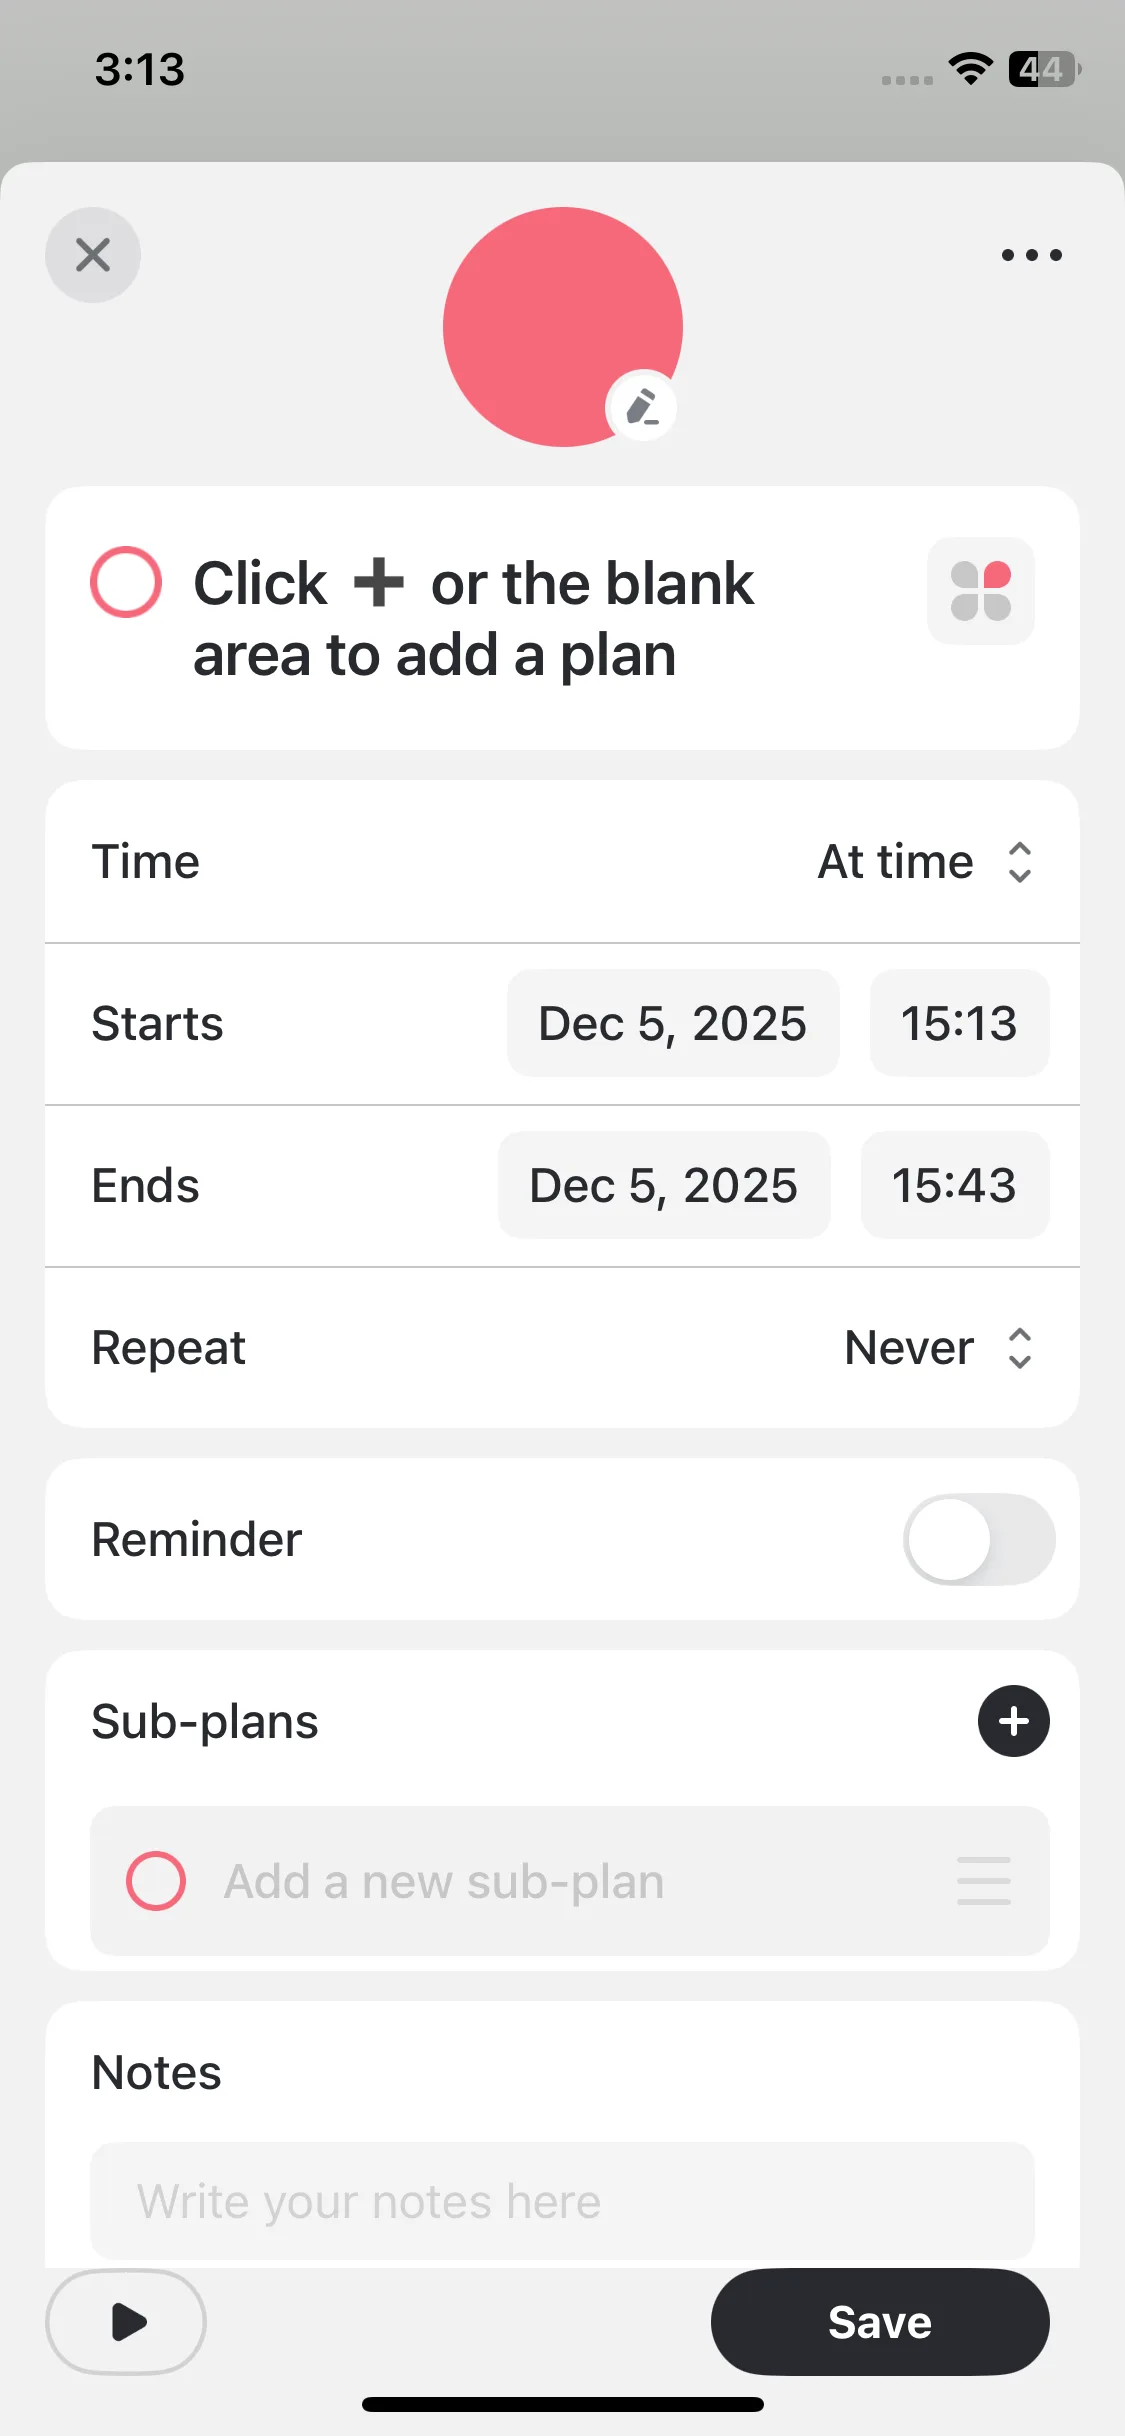Close the plan editor with X
Screen dimensions: 1125x2436
(93, 255)
